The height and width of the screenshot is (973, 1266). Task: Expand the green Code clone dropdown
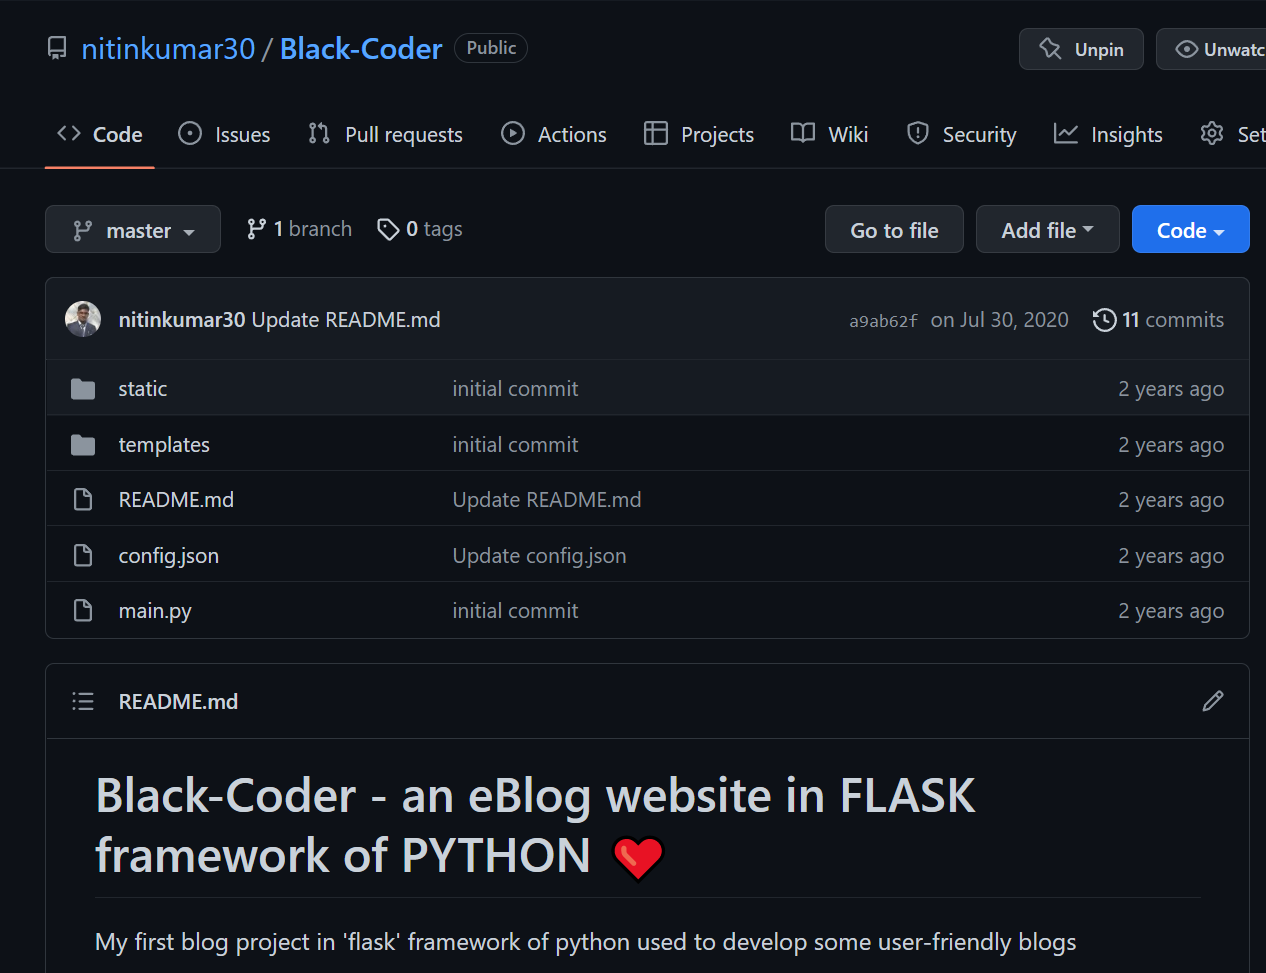(1190, 230)
